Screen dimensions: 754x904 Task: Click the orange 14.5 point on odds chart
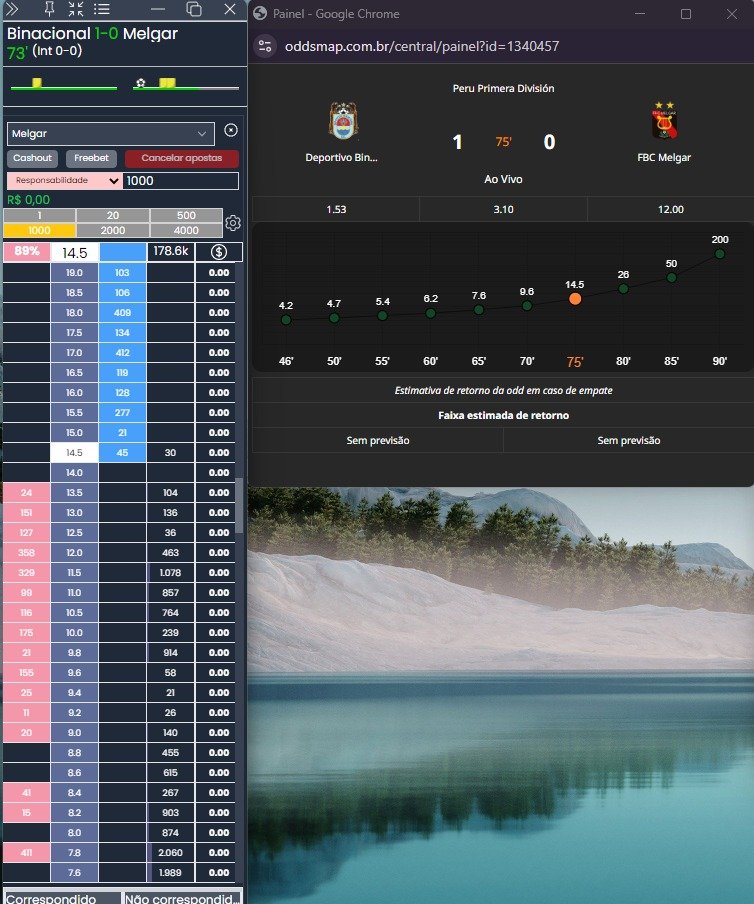click(x=575, y=298)
